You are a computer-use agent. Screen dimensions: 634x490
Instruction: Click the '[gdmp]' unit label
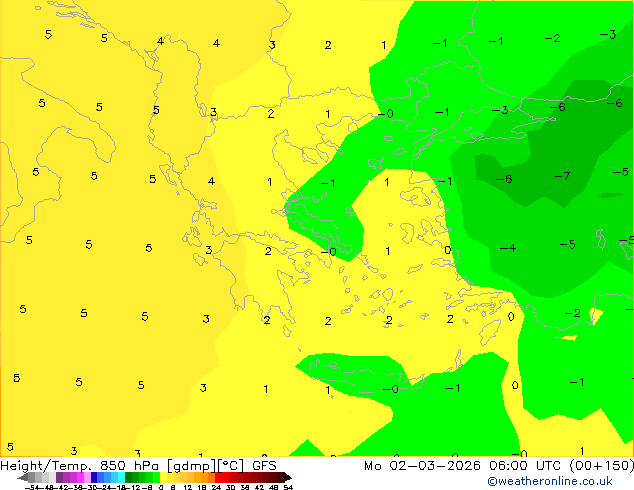pyautogui.click(x=191, y=466)
